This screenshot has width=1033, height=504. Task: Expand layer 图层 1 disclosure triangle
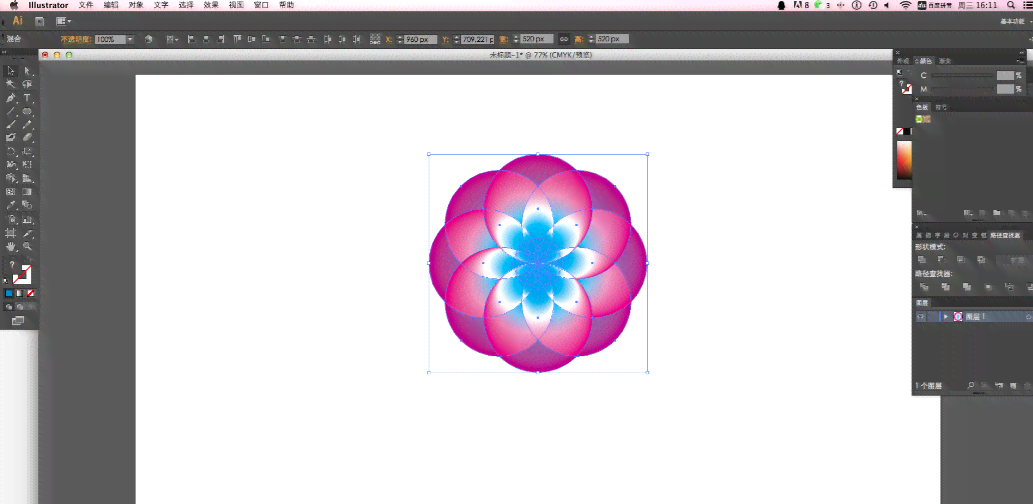(x=946, y=317)
